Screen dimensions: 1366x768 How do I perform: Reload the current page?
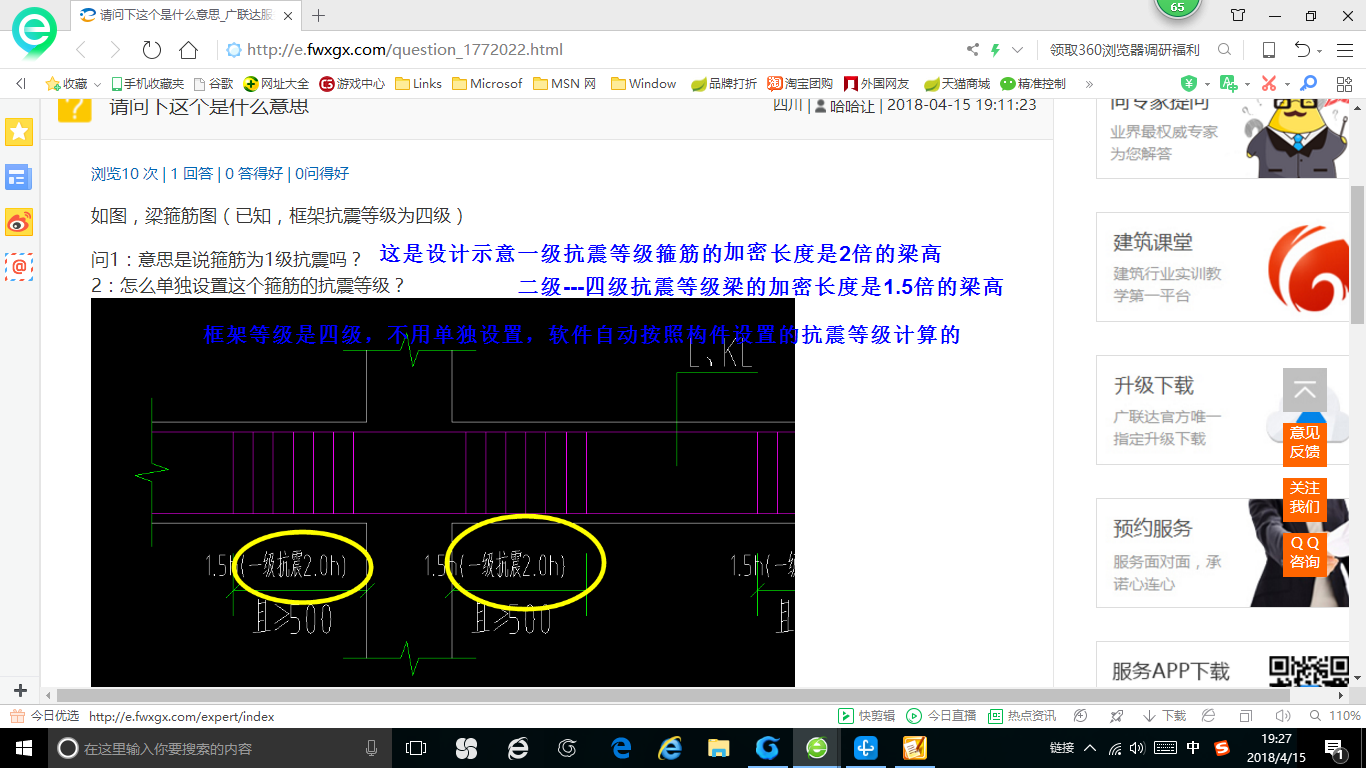(152, 50)
